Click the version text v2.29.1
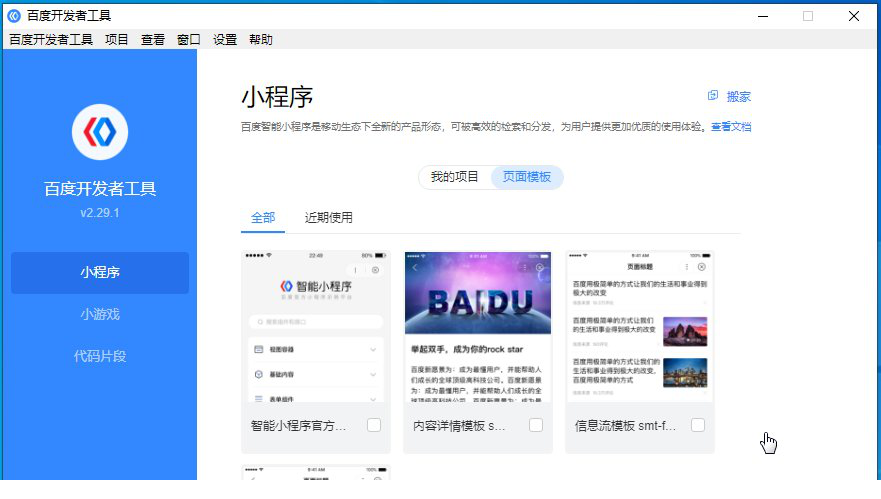 (100, 213)
